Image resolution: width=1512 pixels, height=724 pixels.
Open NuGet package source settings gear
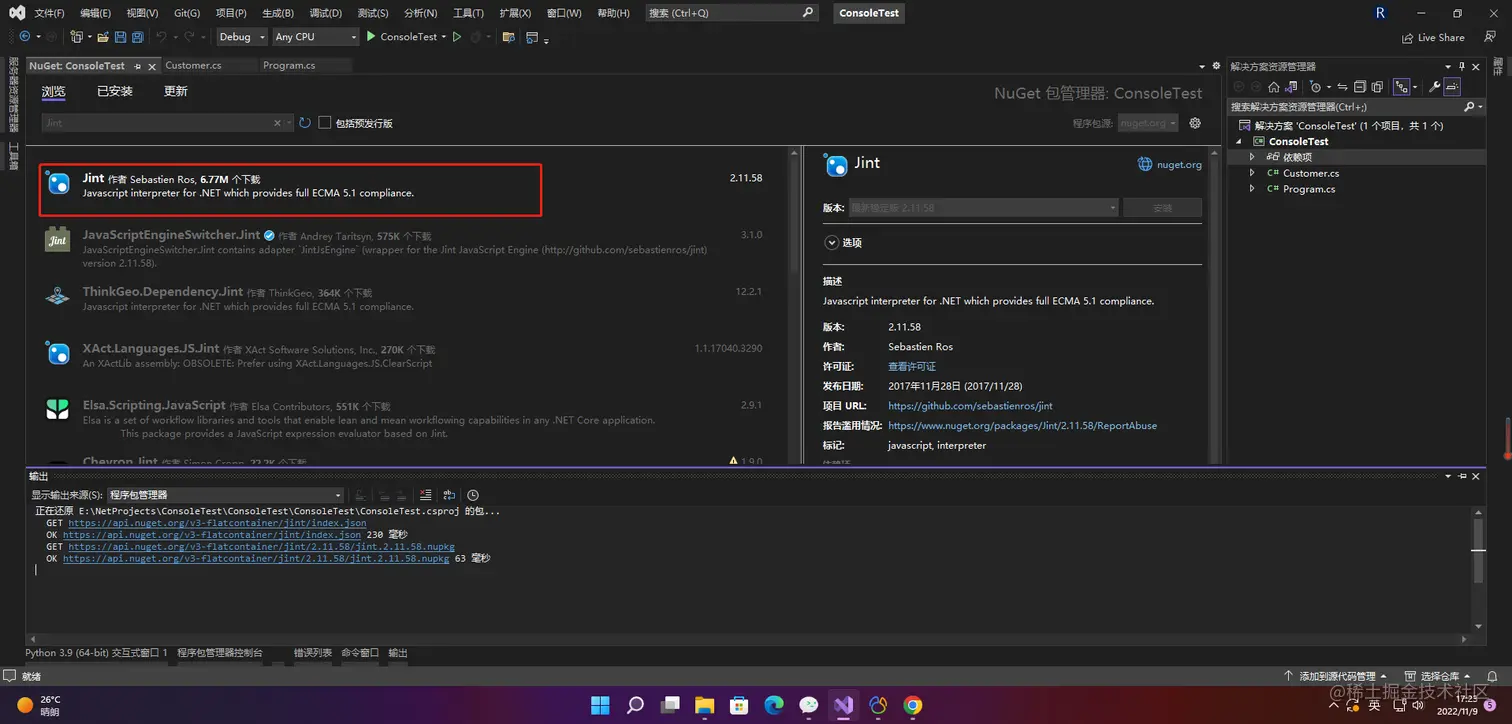pos(1195,123)
